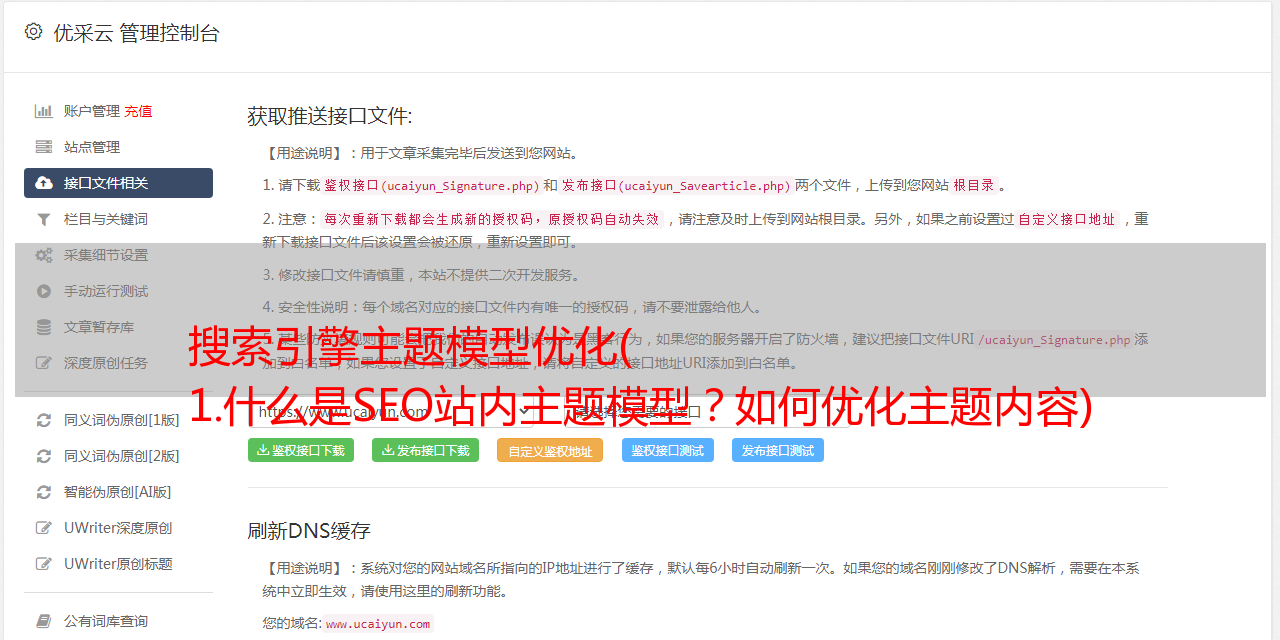
Task: Click the /ucaiyun_Signature.php URI text
Action: point(1054,339)
